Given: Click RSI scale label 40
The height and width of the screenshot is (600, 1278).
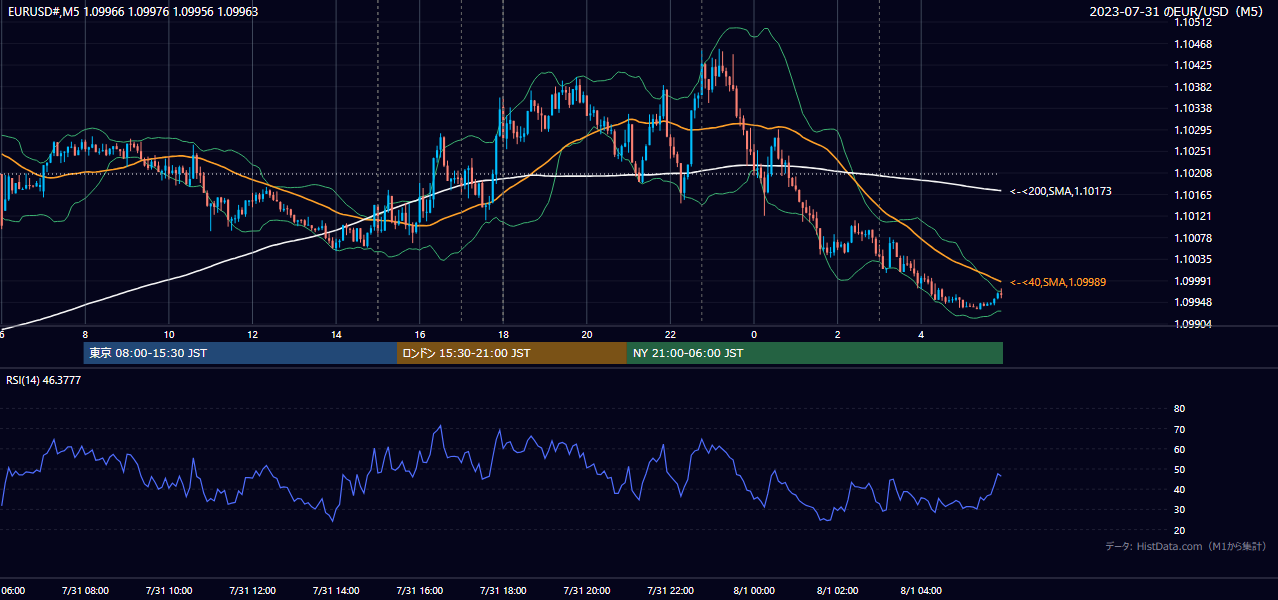Looking at the screenshot, I should click(x=1179, y=490).
